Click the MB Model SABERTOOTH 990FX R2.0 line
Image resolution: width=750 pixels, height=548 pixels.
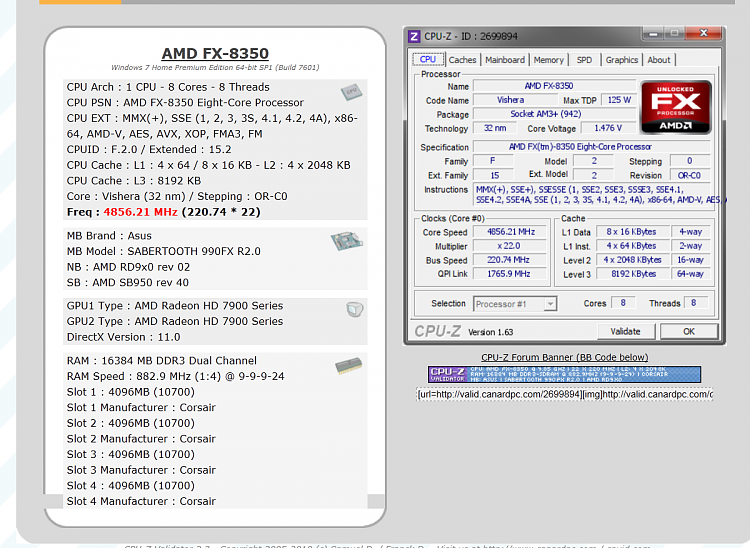pos(164,252)
